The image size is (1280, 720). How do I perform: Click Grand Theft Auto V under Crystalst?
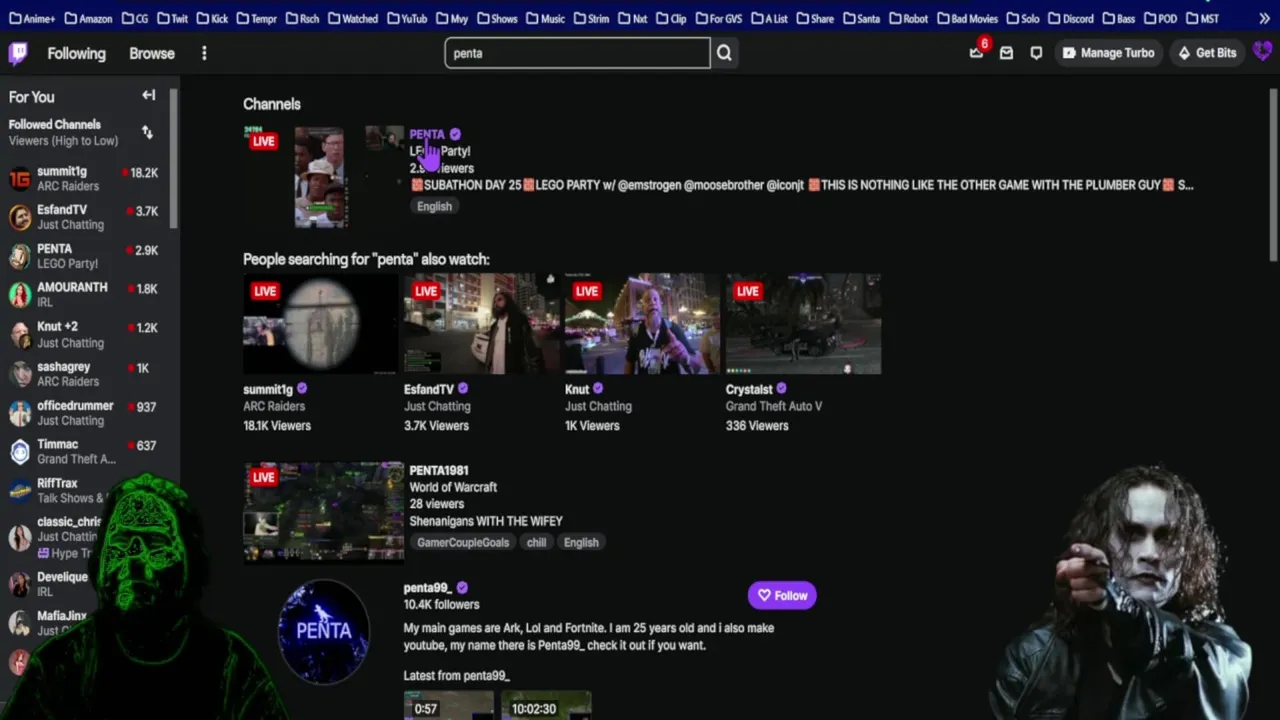[x=774, y=406]
